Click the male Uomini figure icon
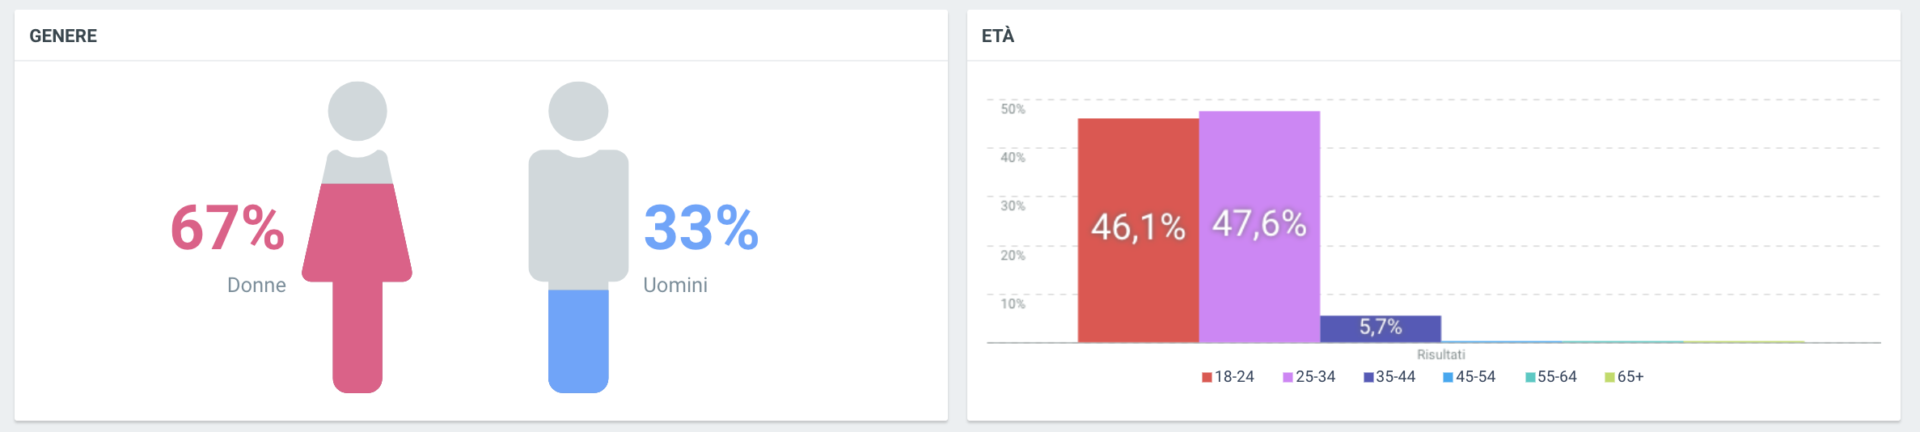This screenshot has height=432, width=1920. (578, 237)
